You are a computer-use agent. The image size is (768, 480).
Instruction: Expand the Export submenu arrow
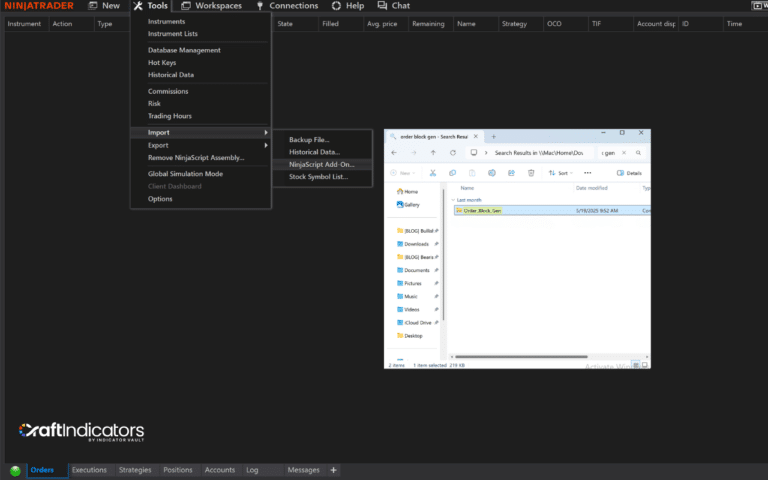point(266,145)
